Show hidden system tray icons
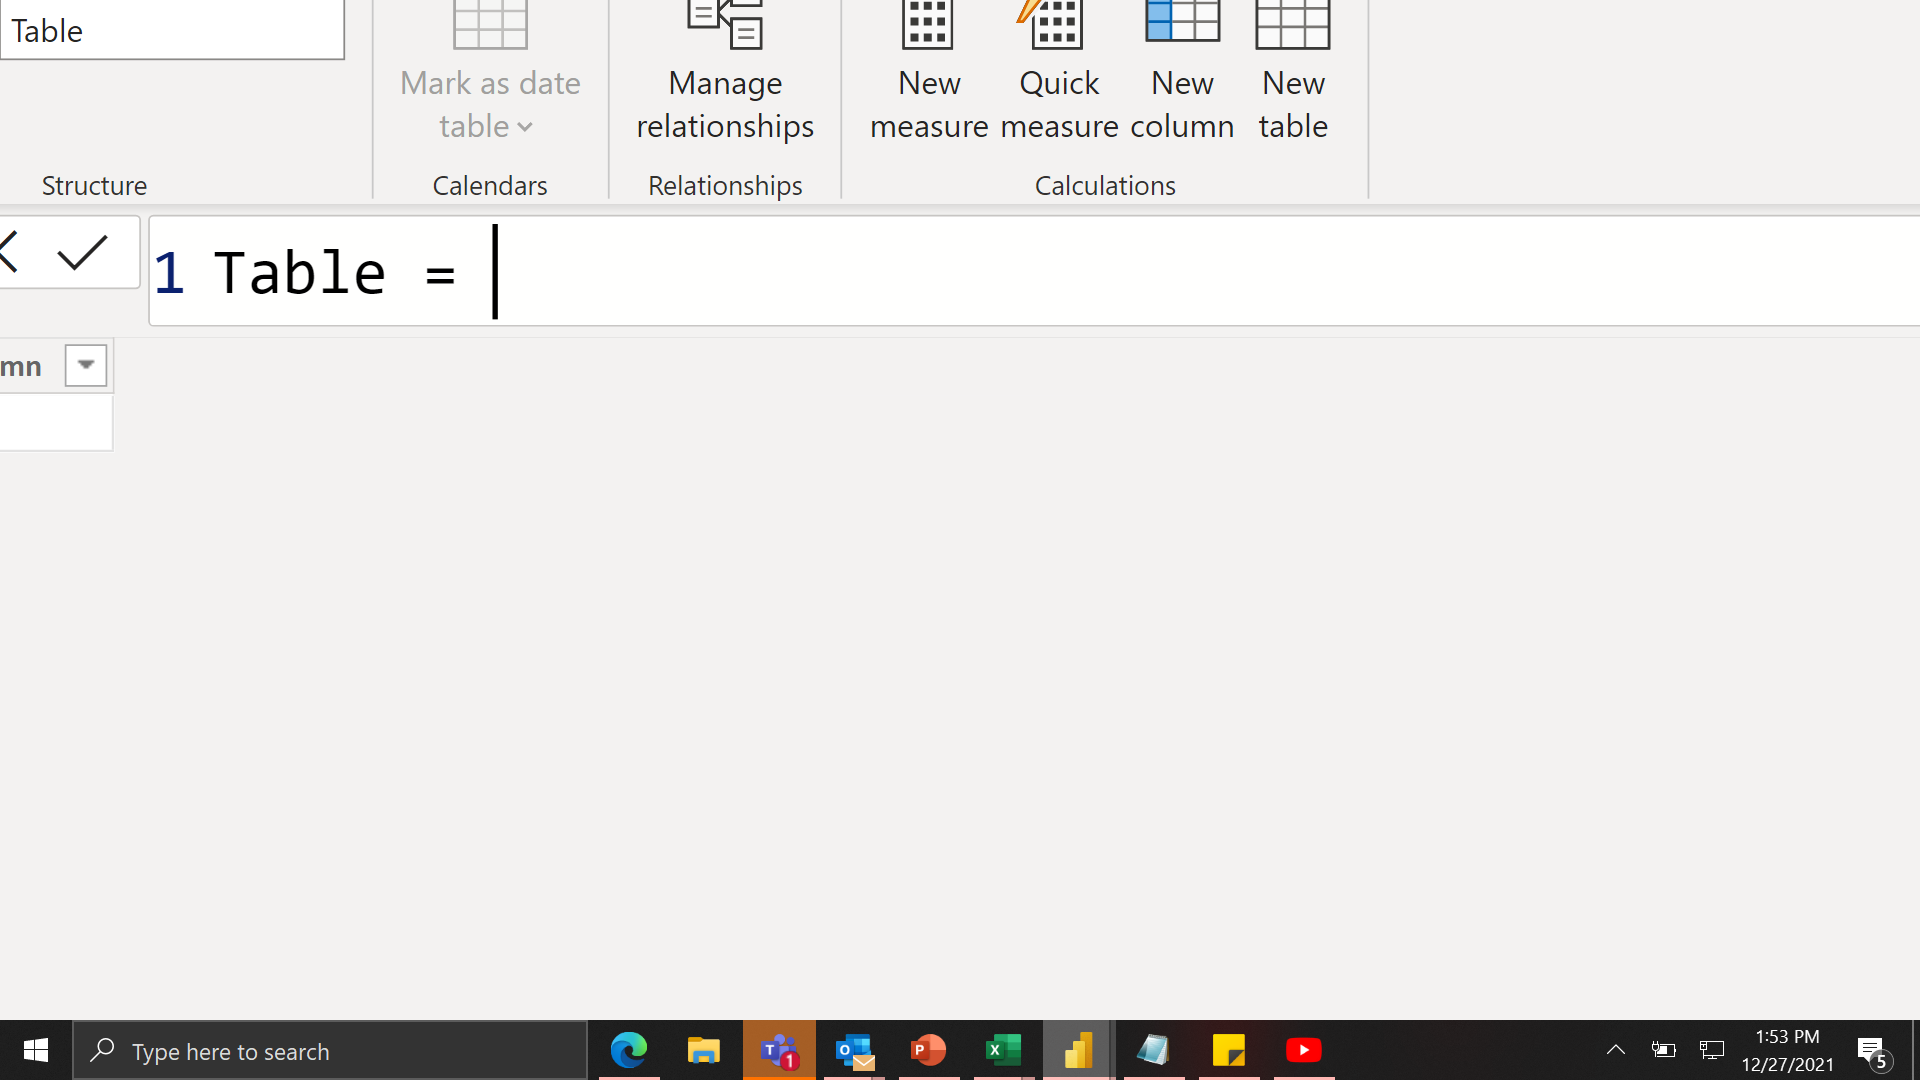Viewport: 1920px width, 1080px height. (x=1615, y=1050)
